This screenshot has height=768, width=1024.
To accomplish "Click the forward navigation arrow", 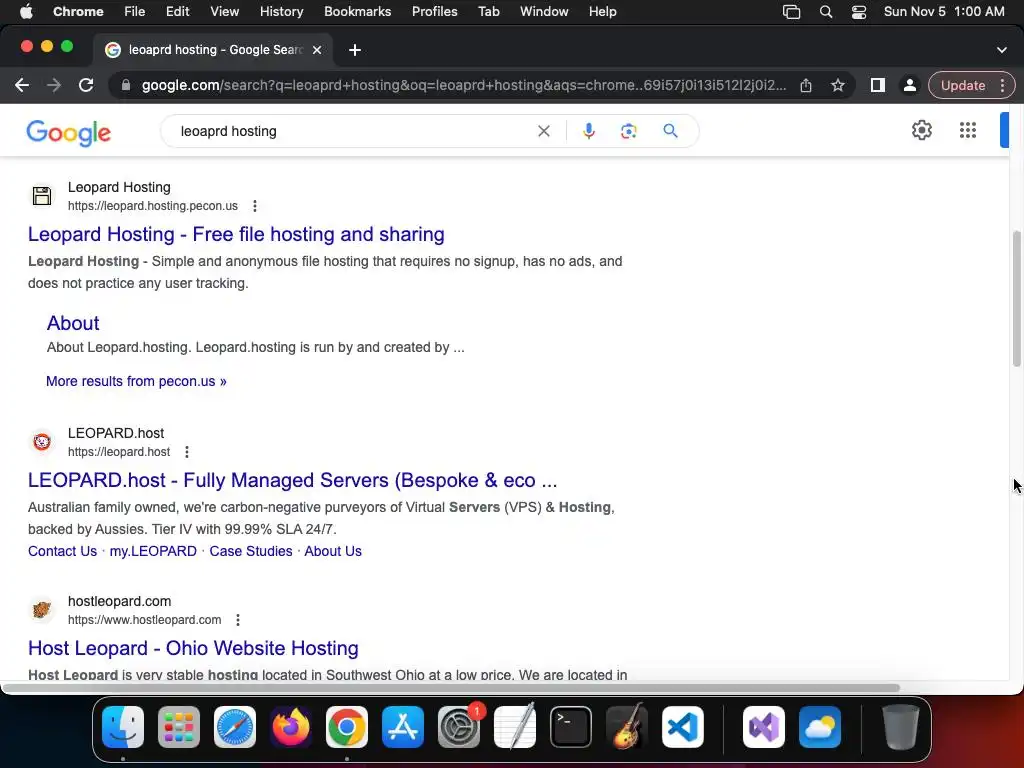I will (54, 86).
